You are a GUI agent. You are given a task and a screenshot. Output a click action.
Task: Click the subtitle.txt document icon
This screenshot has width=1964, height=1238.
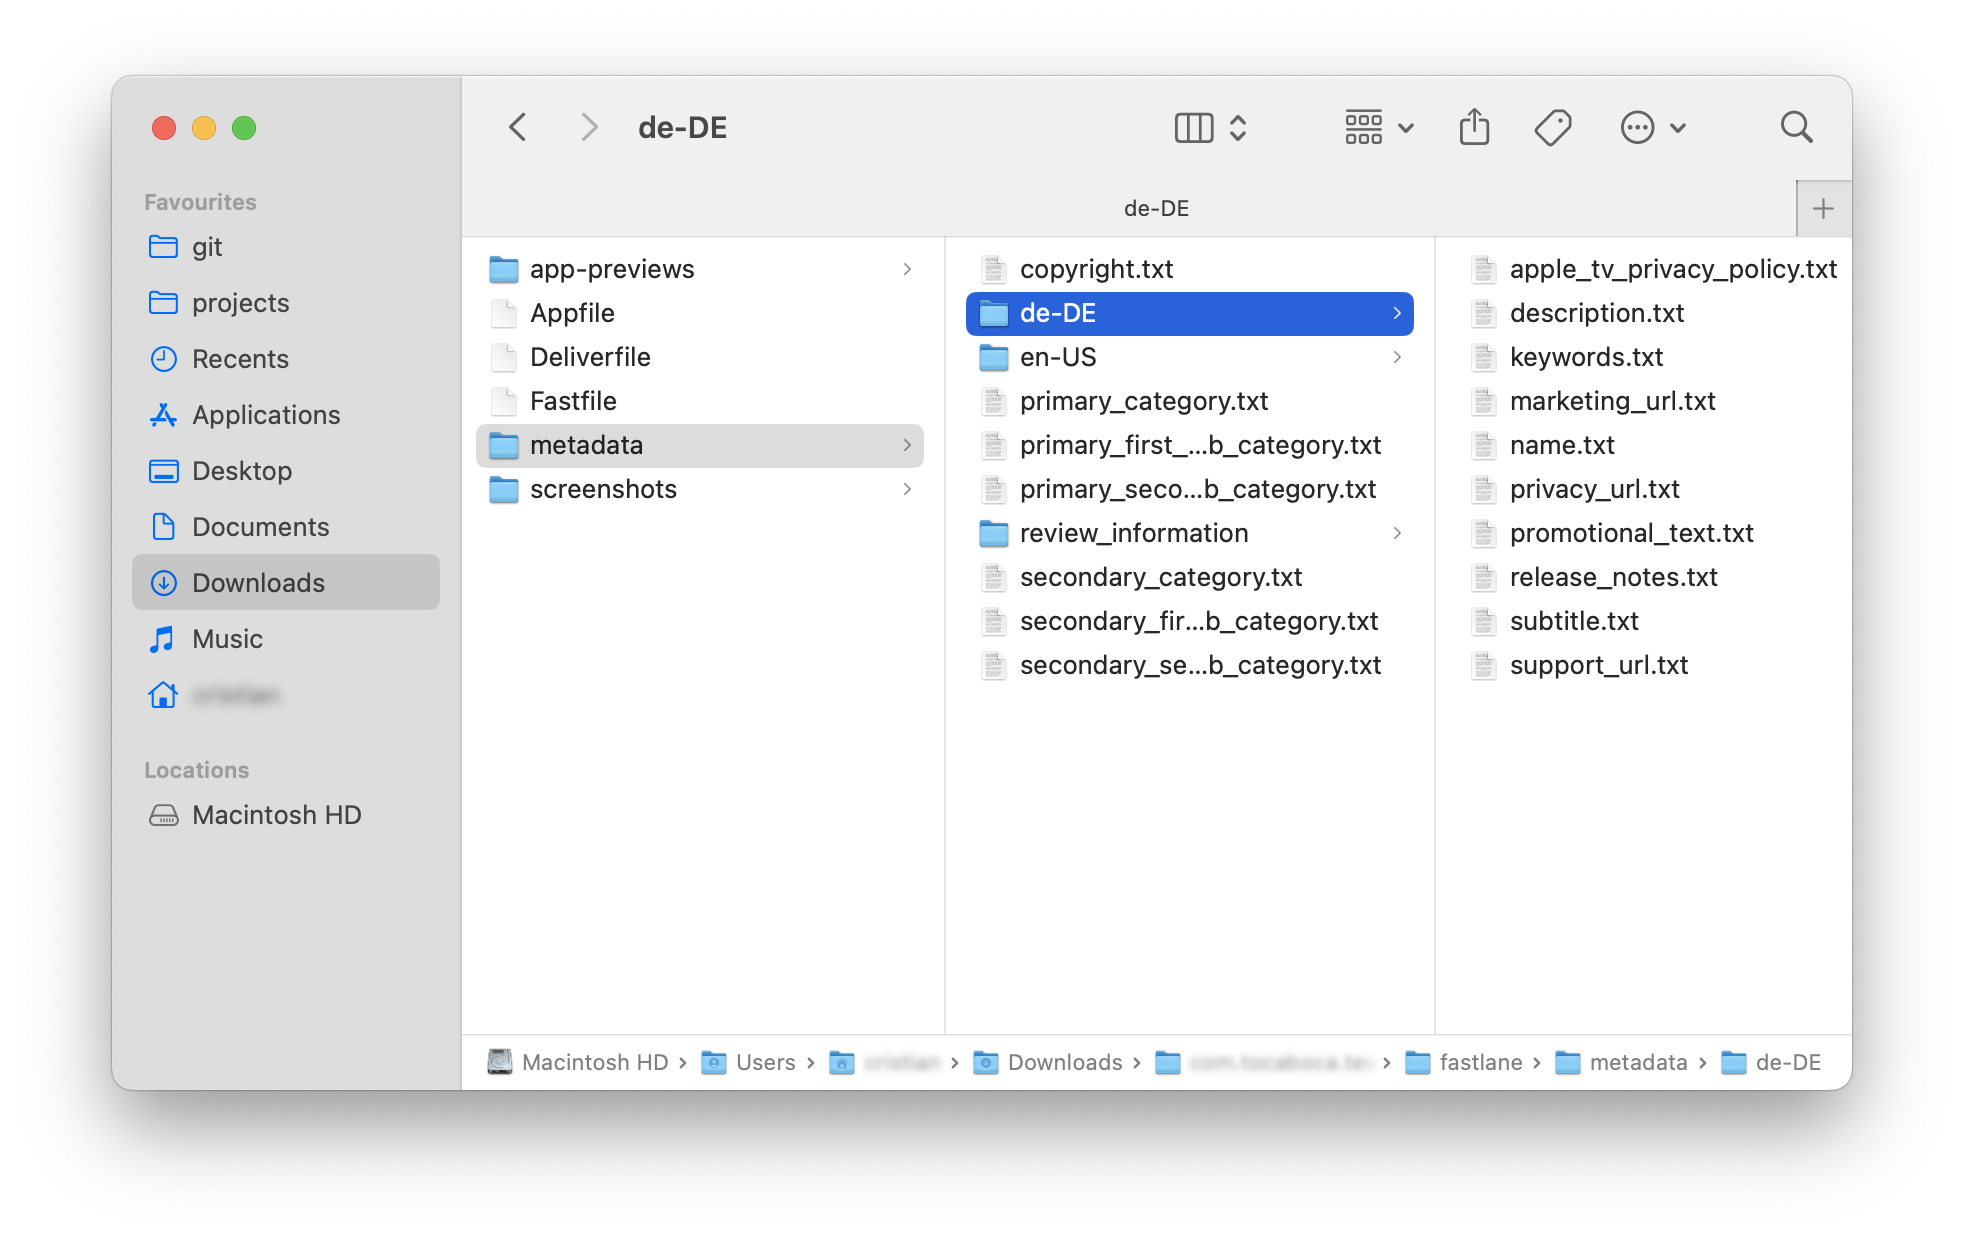pyautogui.click(x=1483, y=621)
